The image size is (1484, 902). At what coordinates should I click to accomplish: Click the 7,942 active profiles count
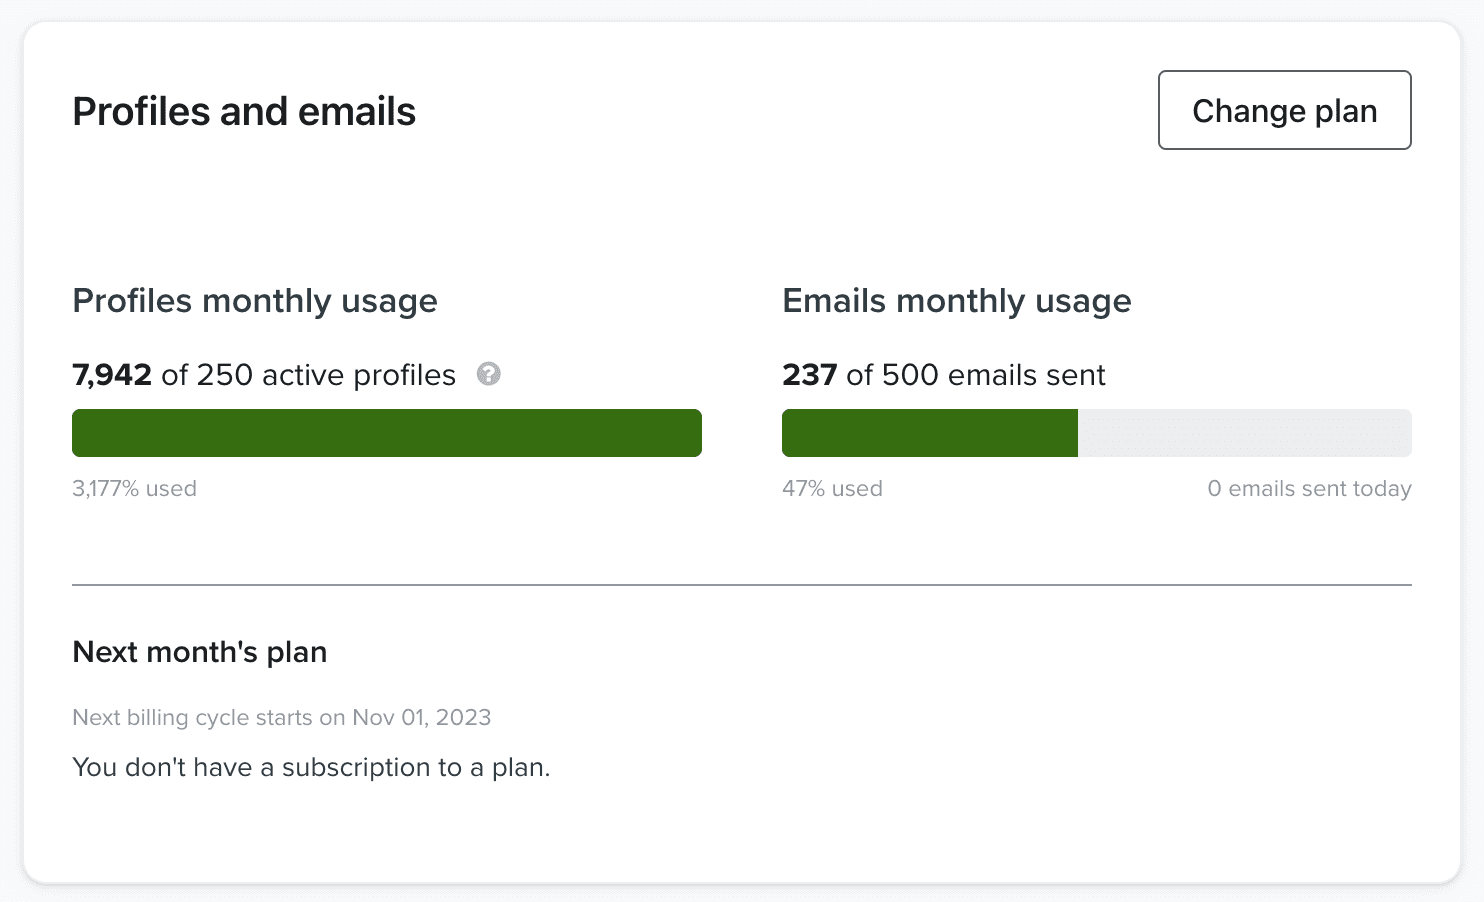111,374
